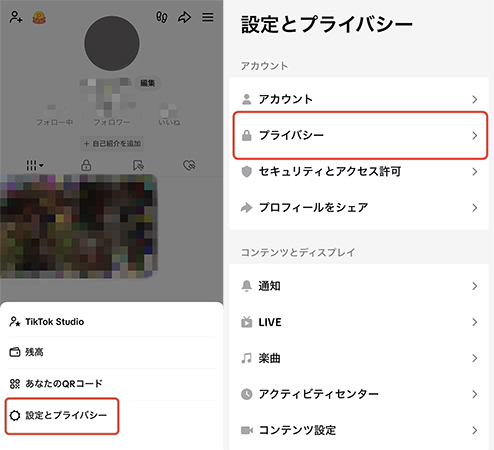Click the clock icon beside アクティビティセンター

tap(247, 394)
